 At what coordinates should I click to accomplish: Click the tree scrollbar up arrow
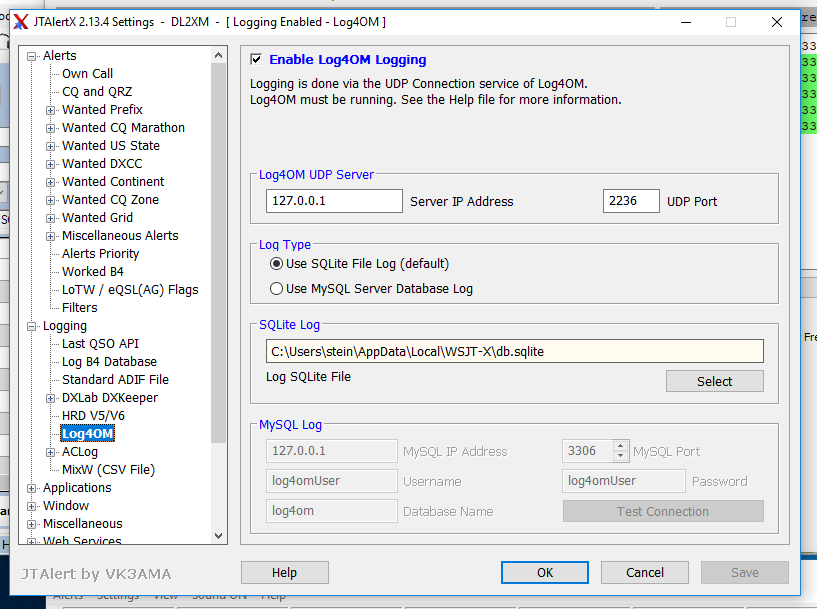click(x=218, y=55)
